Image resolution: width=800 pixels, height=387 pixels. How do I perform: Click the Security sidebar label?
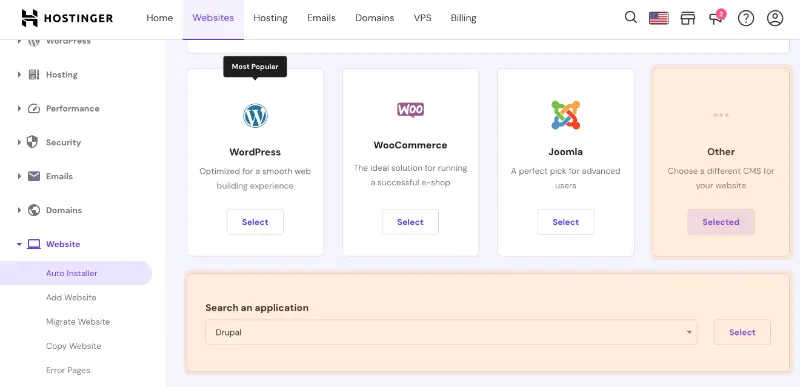(64, 142)
